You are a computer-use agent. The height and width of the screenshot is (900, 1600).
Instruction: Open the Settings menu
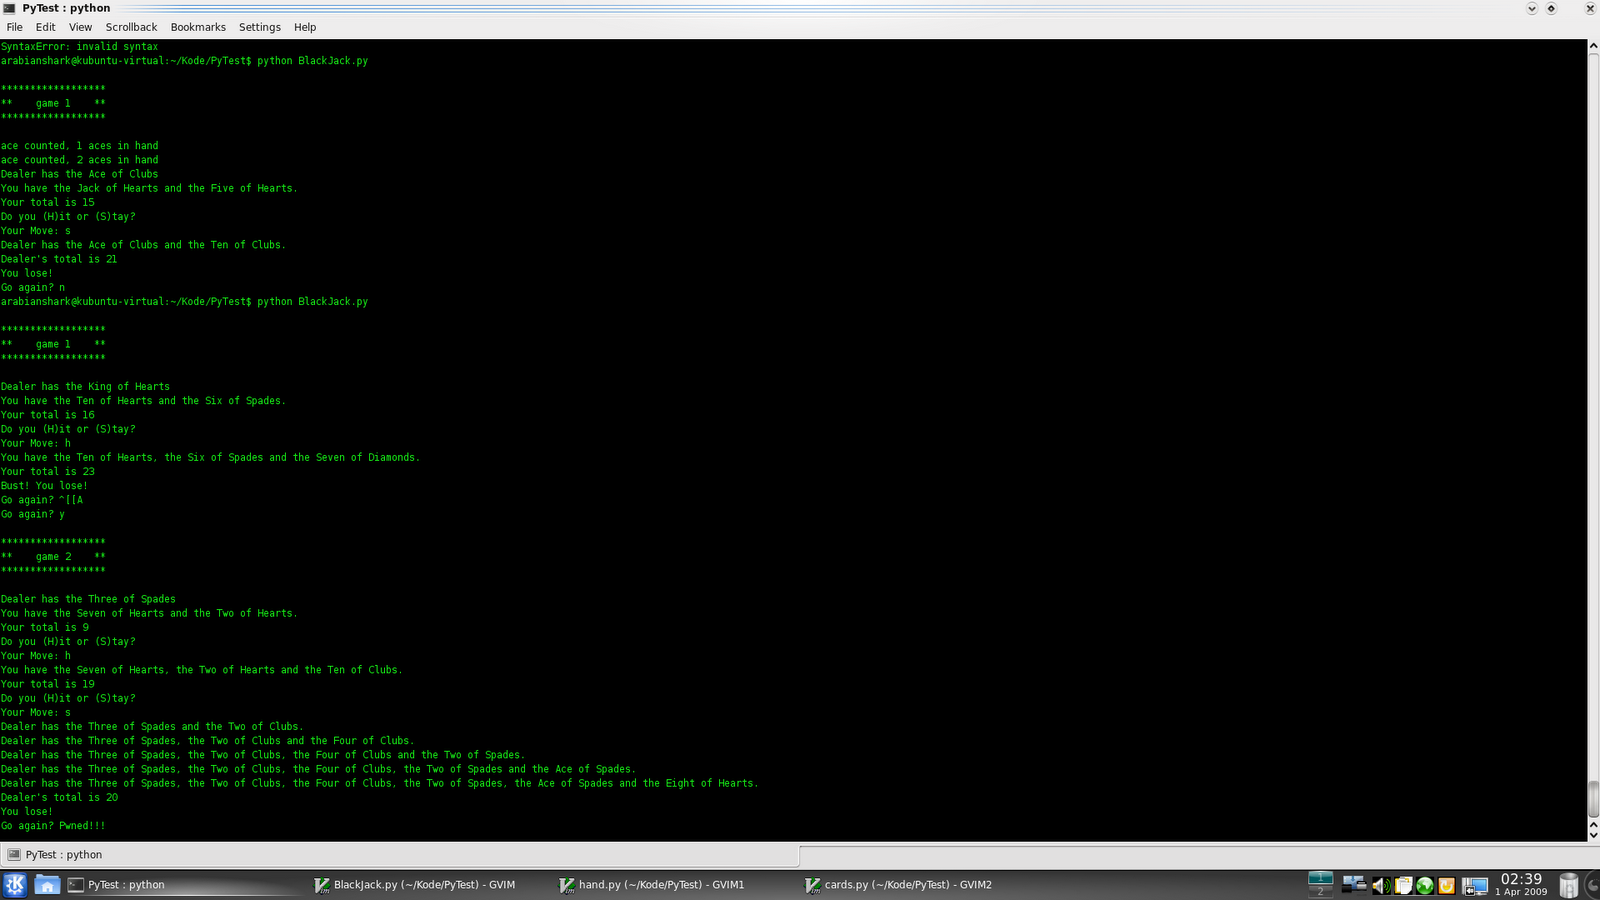coord(260,27)
